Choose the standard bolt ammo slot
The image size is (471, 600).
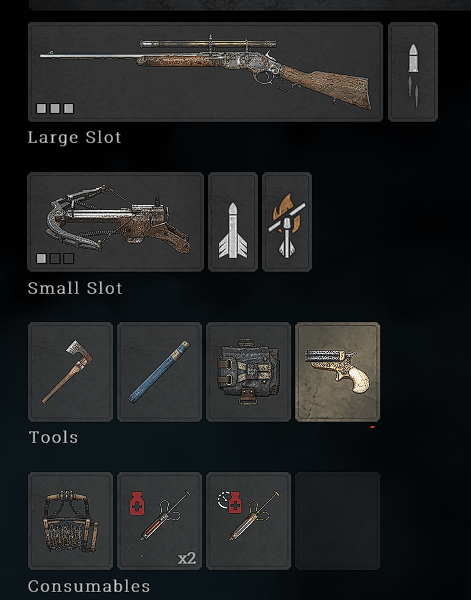point(233,222)
